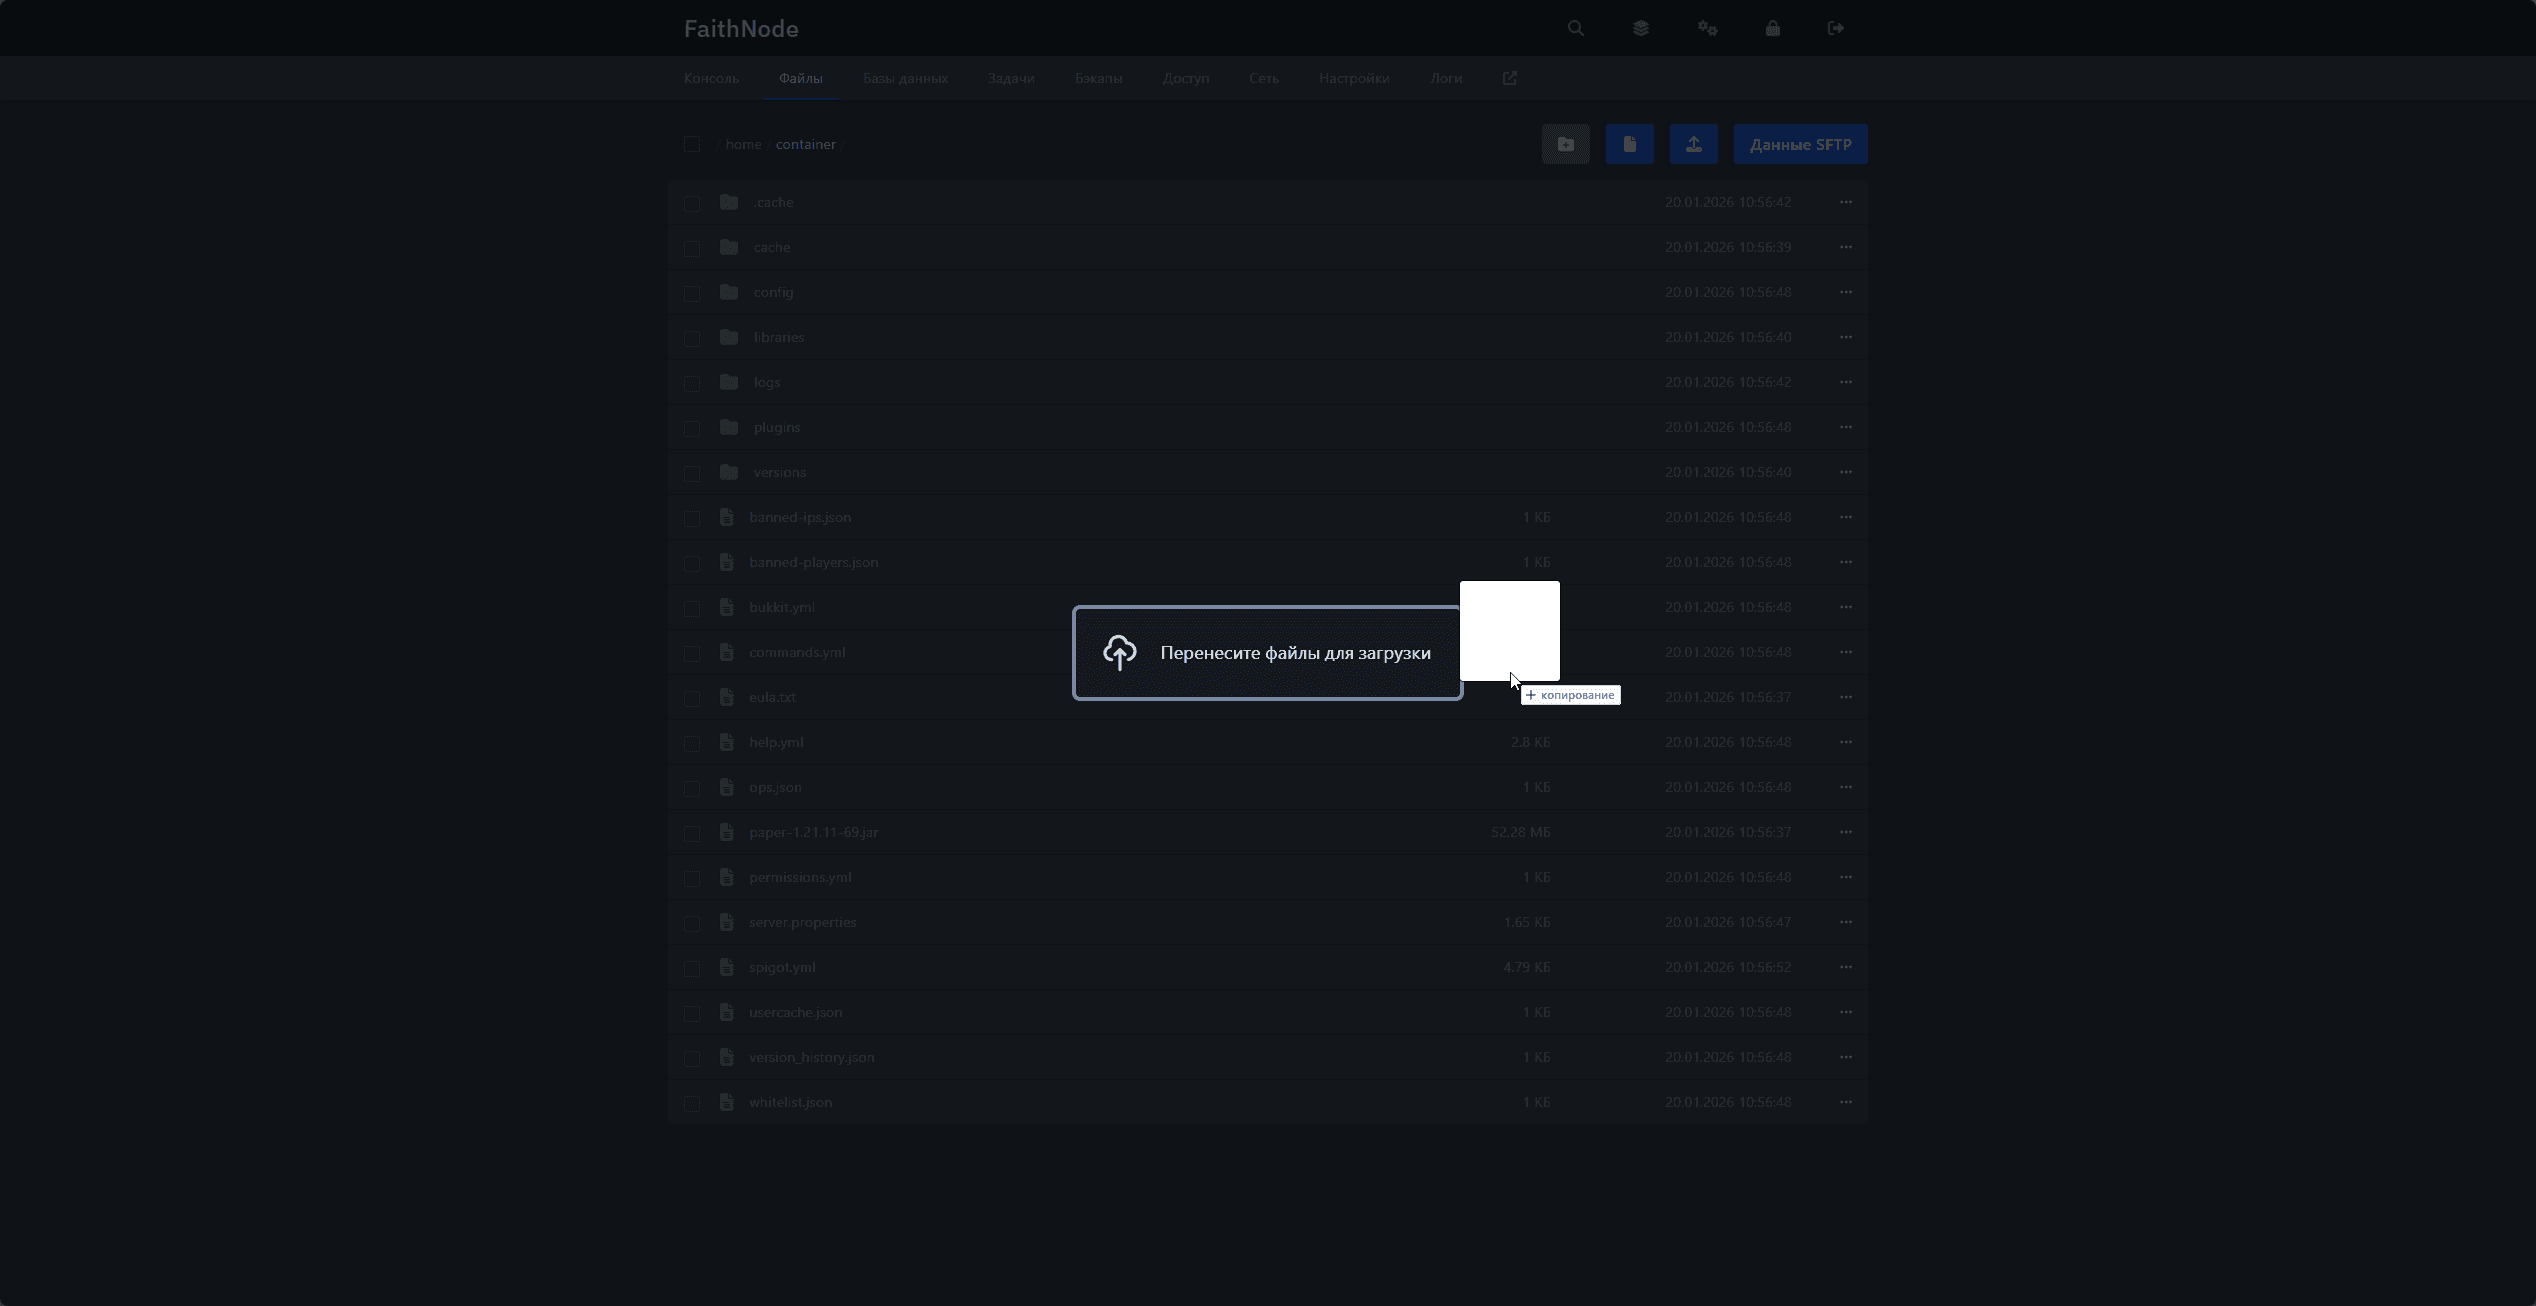
Task: Tick the checkbox for plugins folder
Action: [x=692, y=428]
